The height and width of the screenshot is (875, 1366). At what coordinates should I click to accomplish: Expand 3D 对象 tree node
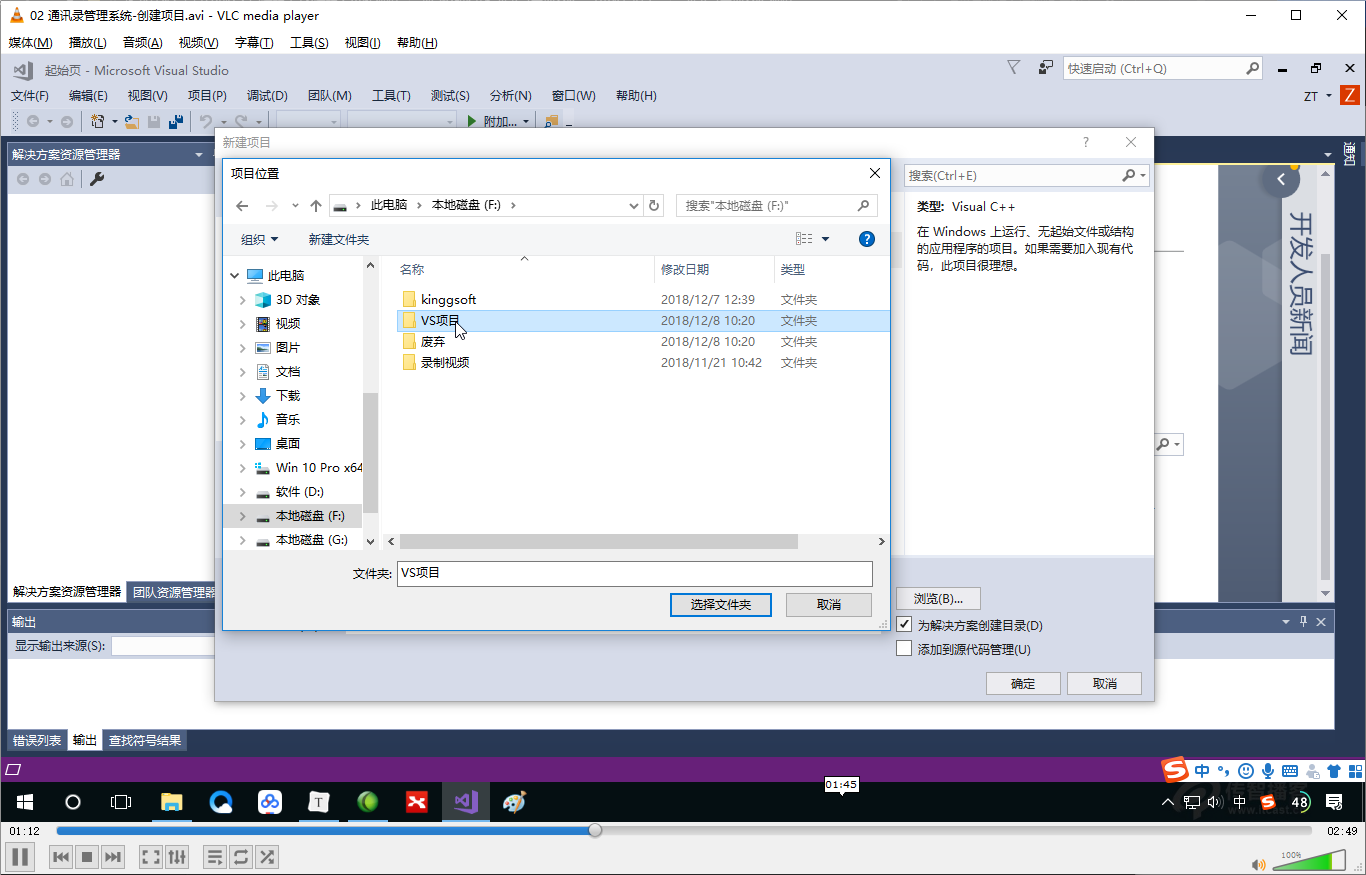pyautogui.click(x=243, y=300)
